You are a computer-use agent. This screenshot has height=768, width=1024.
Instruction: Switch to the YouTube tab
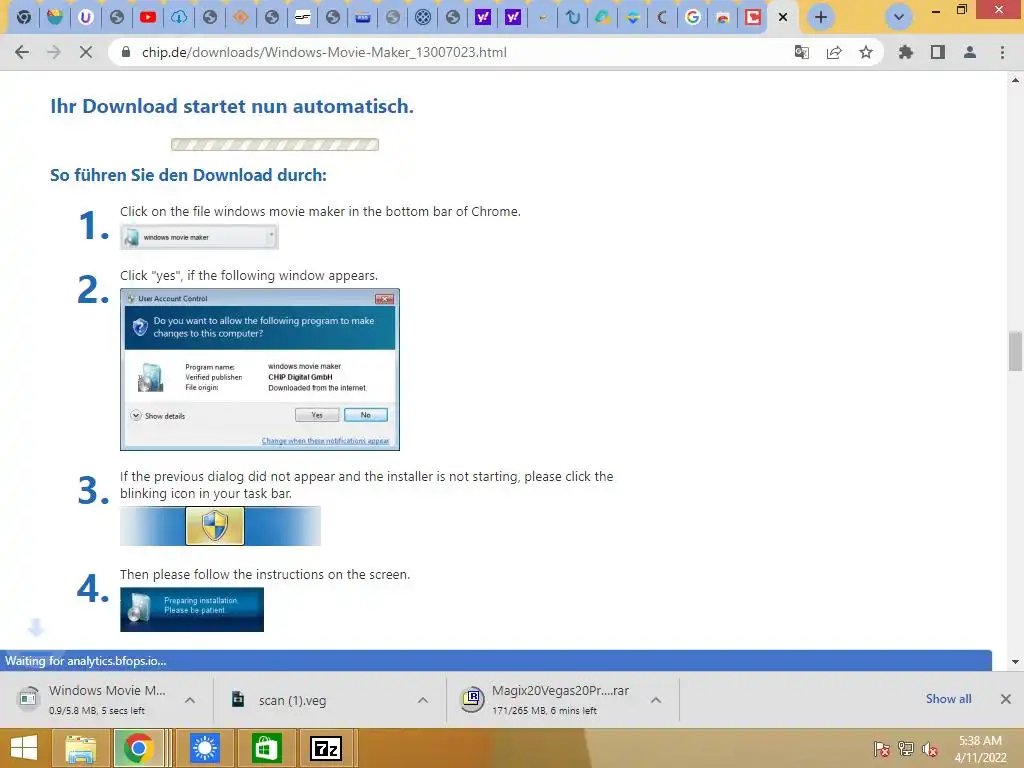click(148, 17)
